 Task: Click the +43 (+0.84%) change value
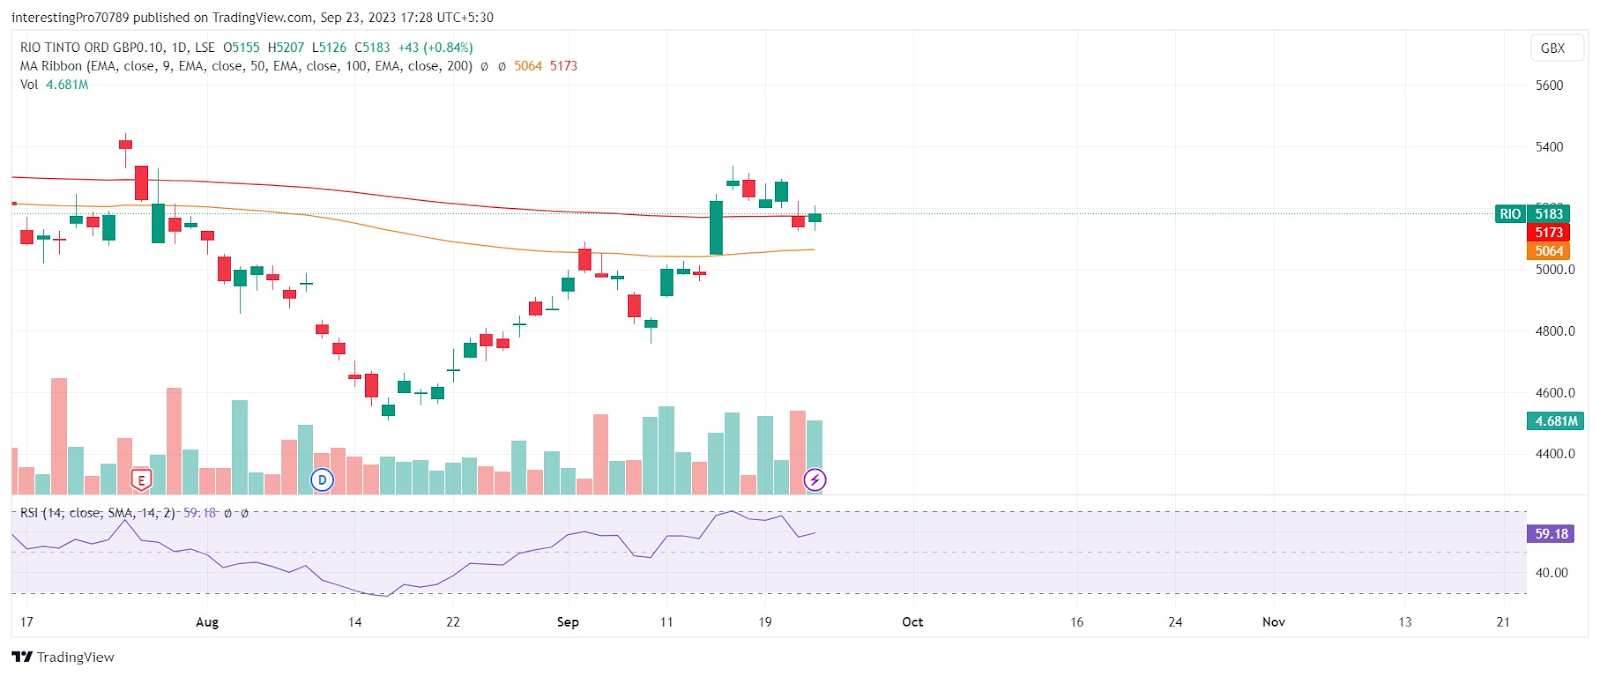pos(436,47)
